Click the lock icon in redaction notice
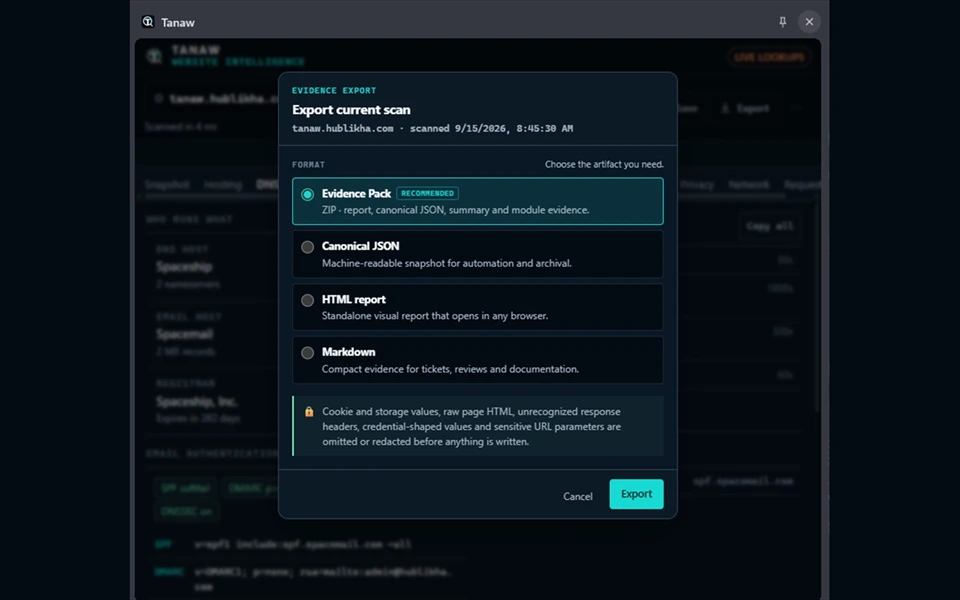960x600 pixels. [x=309, y=412]
